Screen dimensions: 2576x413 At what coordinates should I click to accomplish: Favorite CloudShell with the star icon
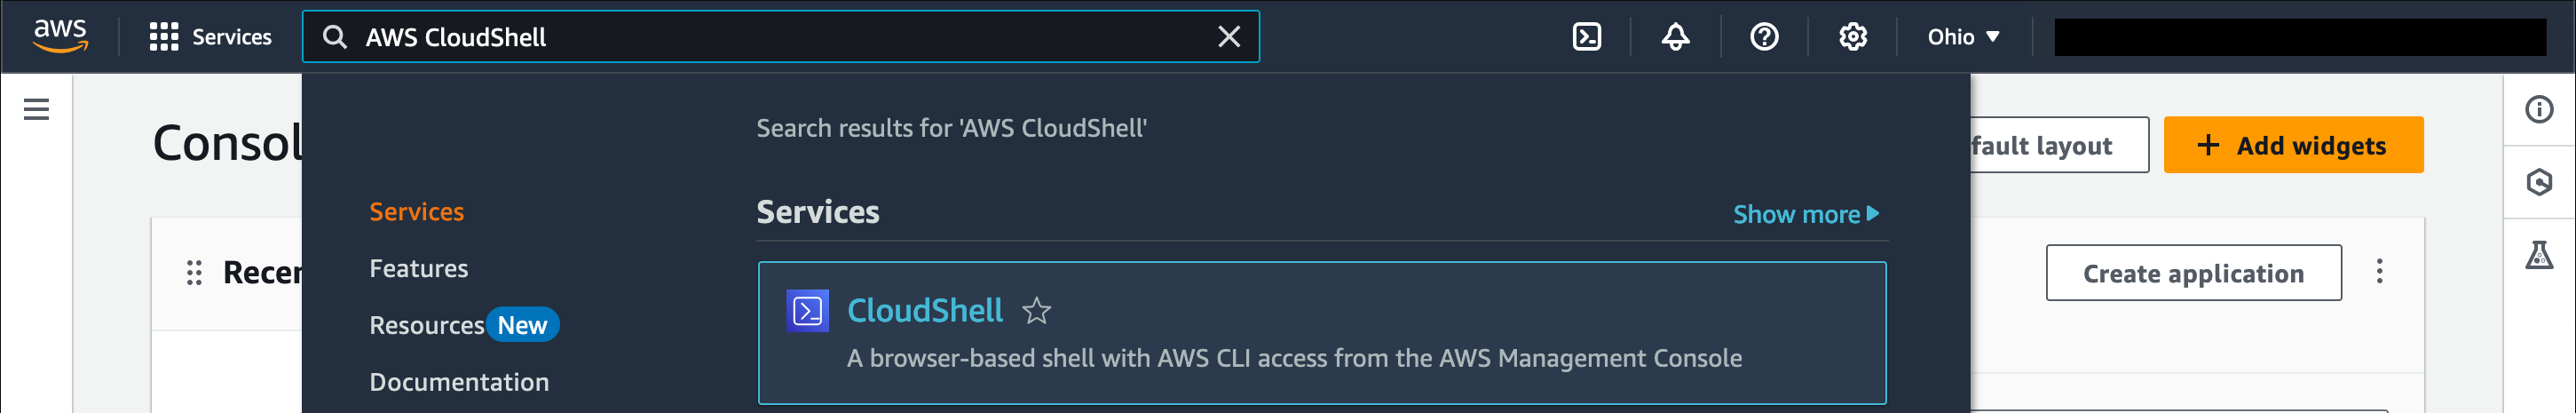(1036, 311)
